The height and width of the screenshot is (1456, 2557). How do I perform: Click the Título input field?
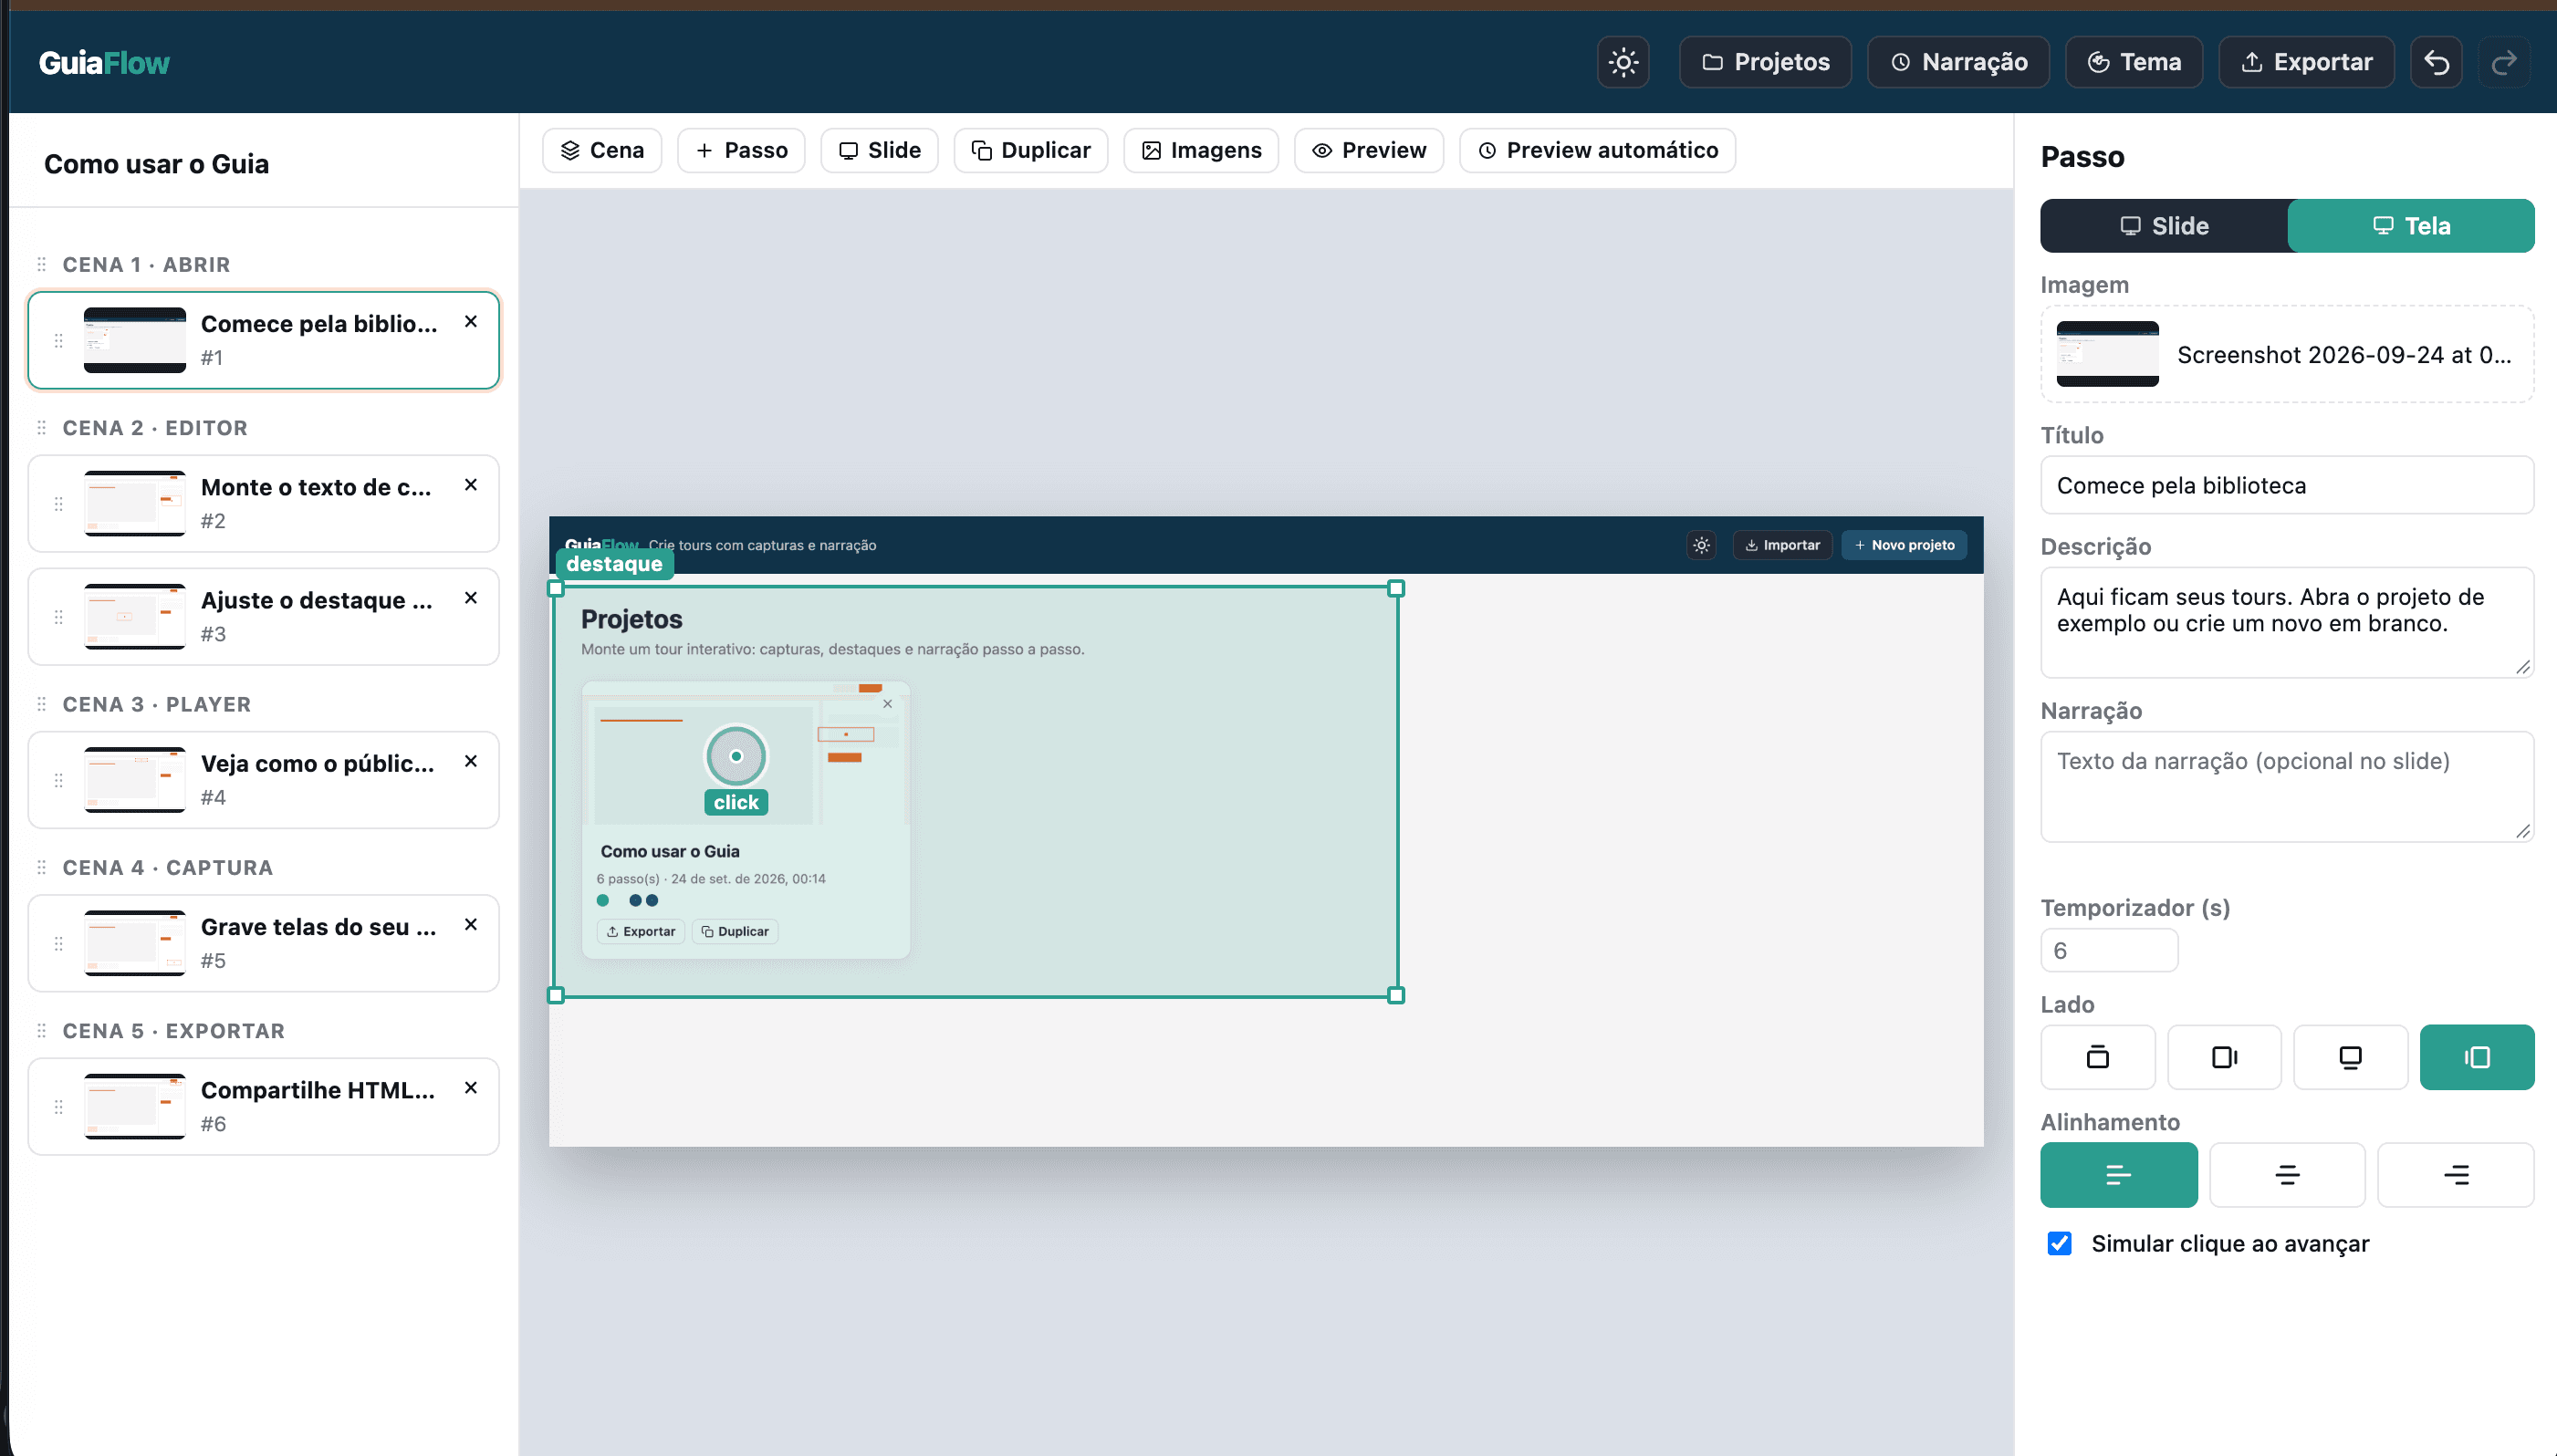pyautogui.click(x=2286, y=485)
